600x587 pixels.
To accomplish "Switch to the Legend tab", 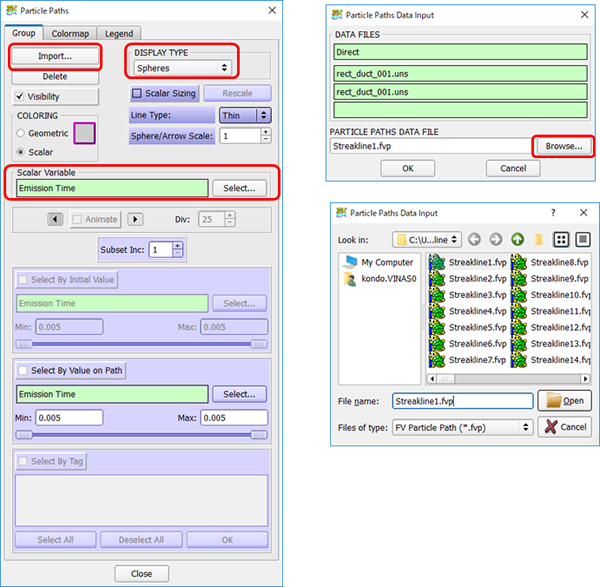I will point(119,33).
